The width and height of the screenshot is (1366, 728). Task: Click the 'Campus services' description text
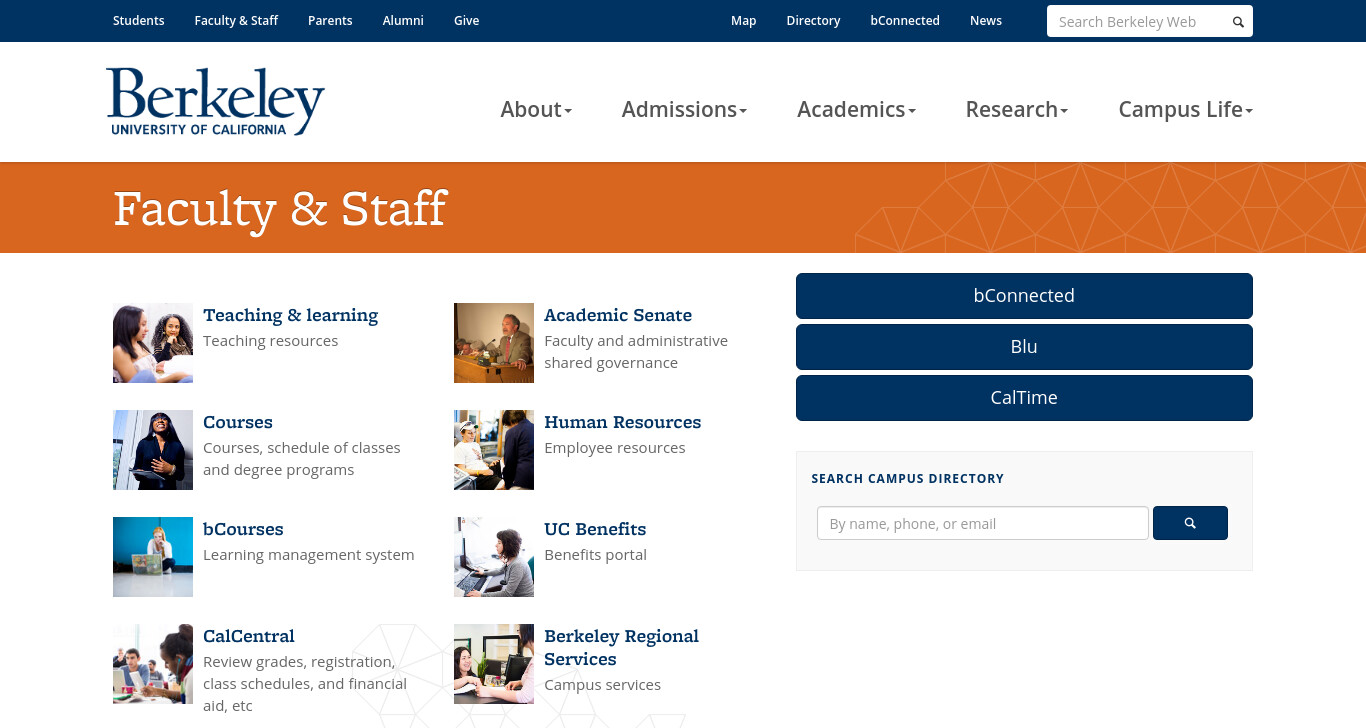(602, 685)
